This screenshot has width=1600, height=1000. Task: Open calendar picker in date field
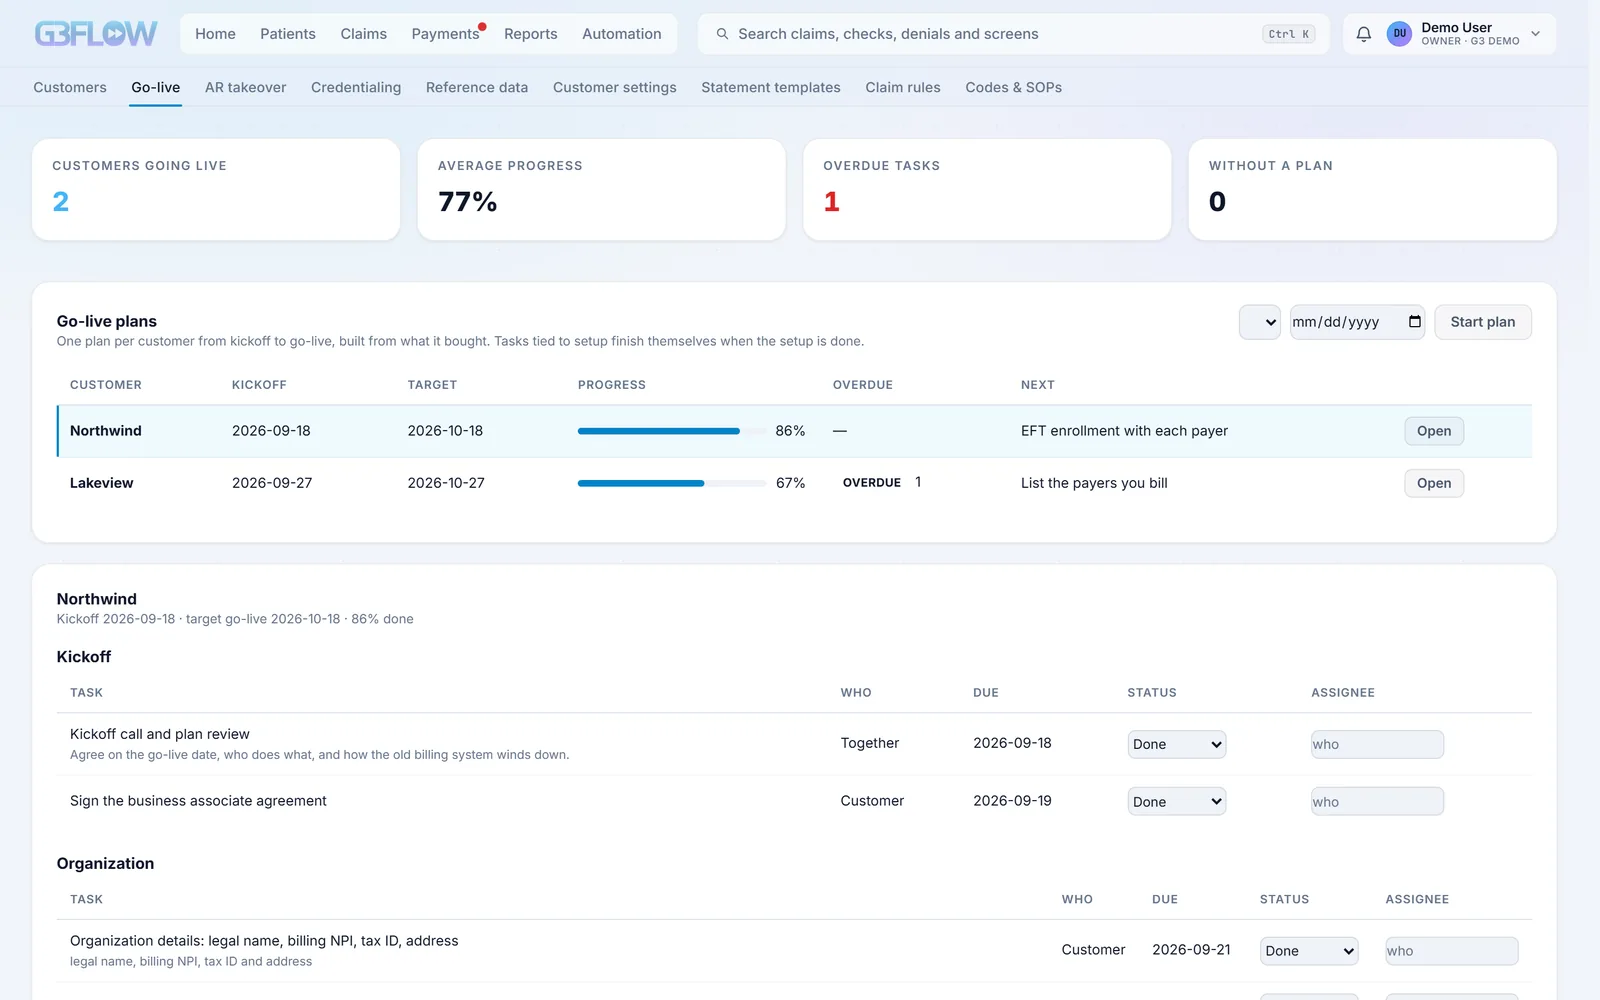(x=1414, y=322)
